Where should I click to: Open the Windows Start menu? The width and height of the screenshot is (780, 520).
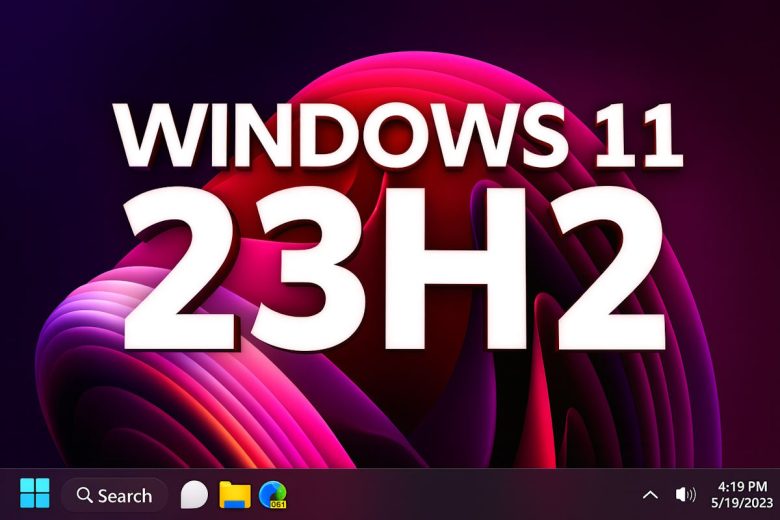(35, 494)
